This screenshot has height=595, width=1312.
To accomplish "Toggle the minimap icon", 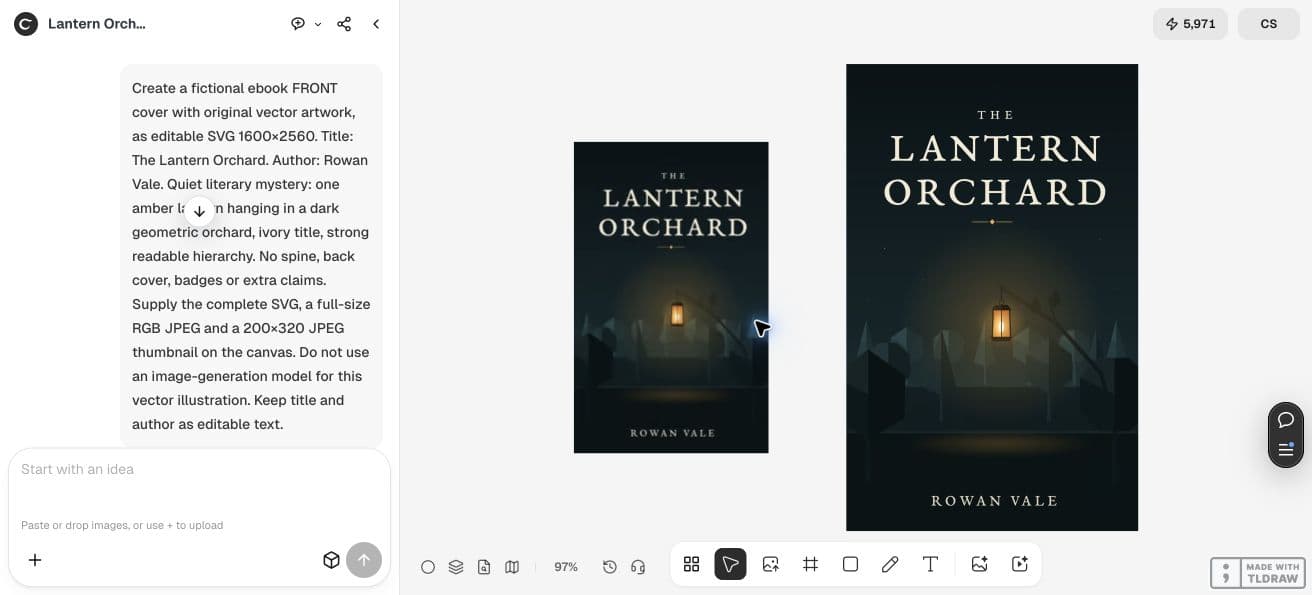I will pyautogui.click(x=512, y=567).
